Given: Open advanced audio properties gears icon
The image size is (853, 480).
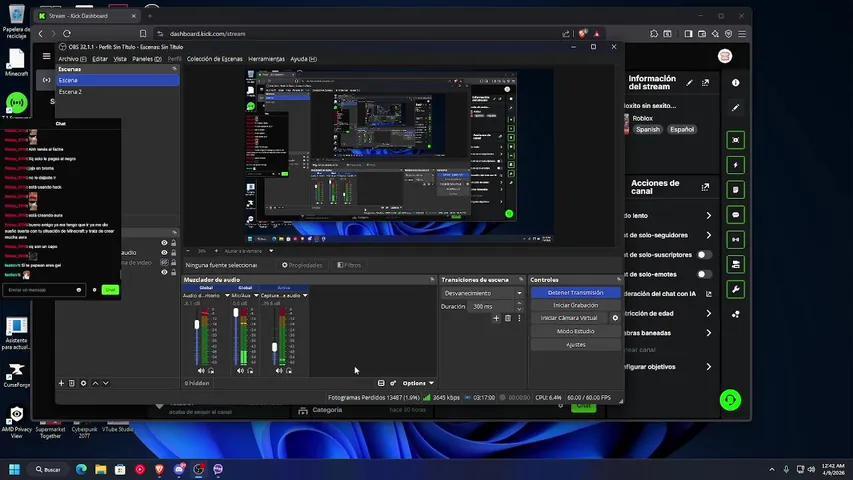Looking at the screenshot, I should [x=393, y=383].
